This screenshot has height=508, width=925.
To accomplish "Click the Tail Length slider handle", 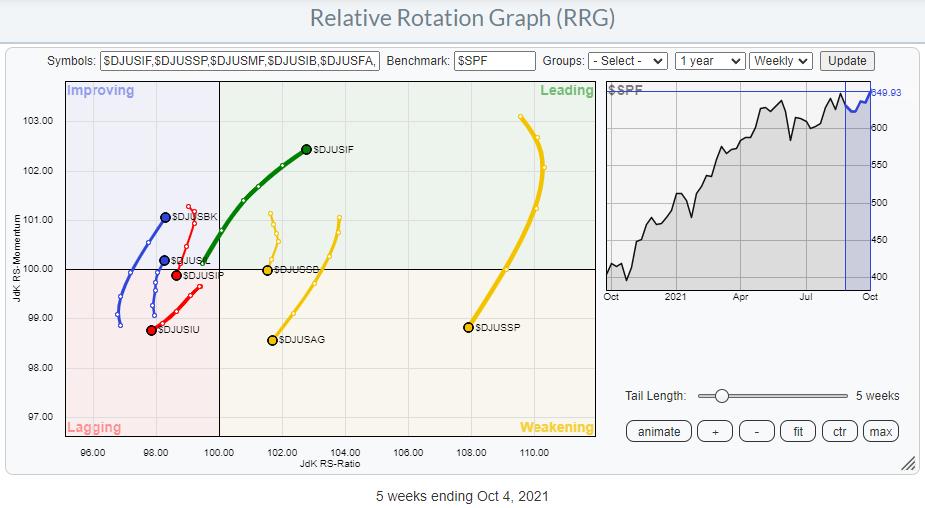I will [x=721, y=396].
